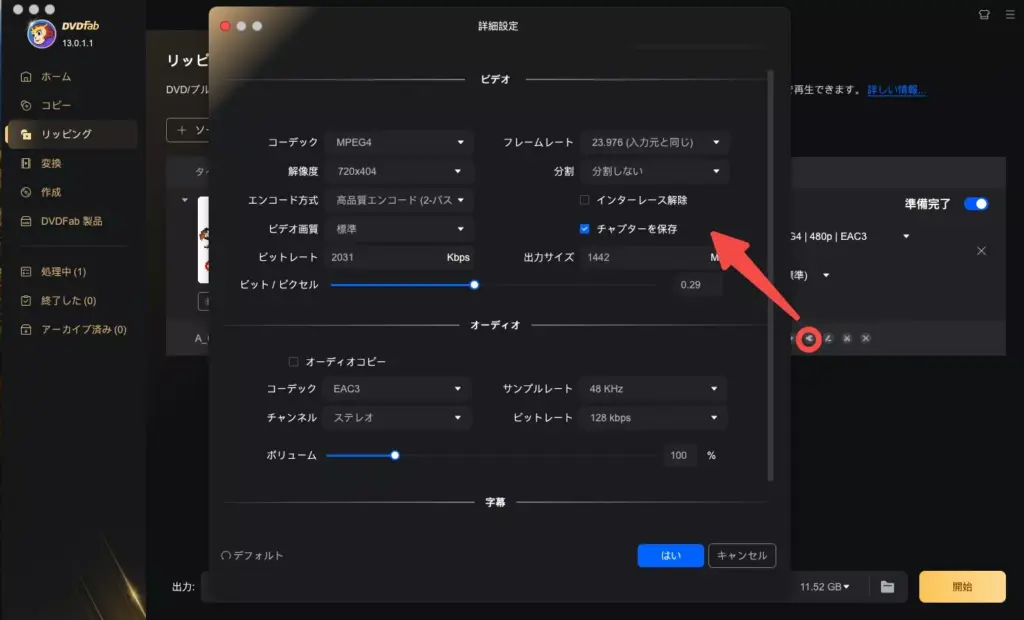Adjust the ボリューム slider
Image resolution: width=1024 pixels, height=620 pixels.
click(395, 455)
